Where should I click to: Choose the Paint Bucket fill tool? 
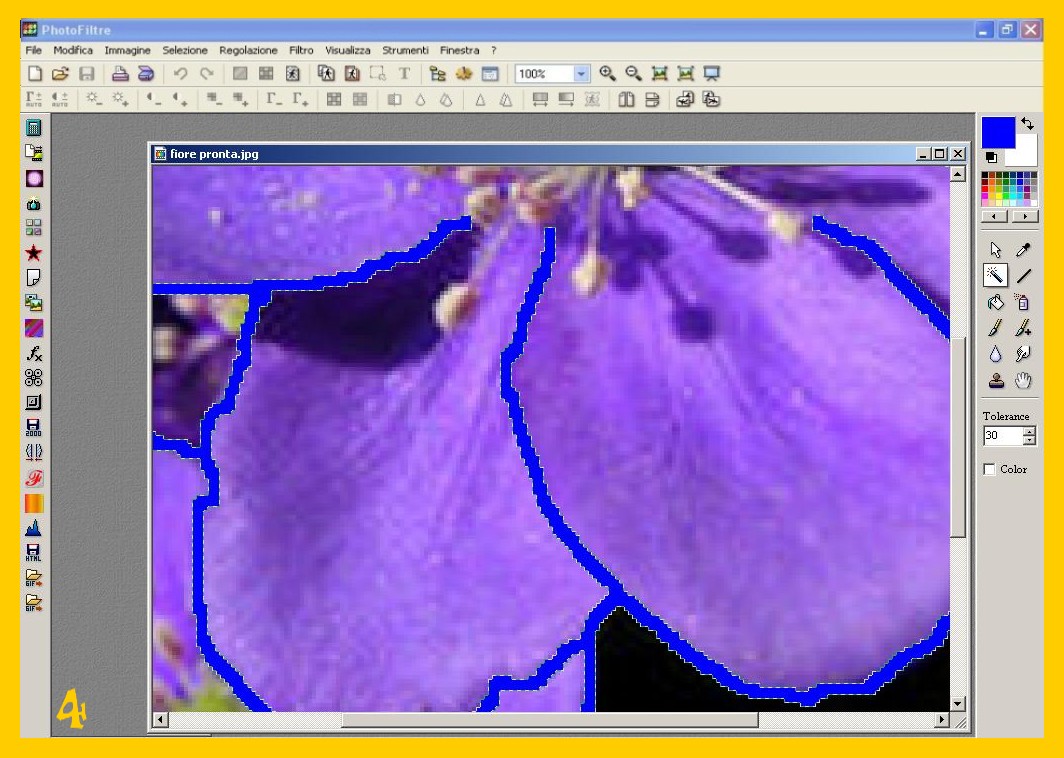[995, 302]
